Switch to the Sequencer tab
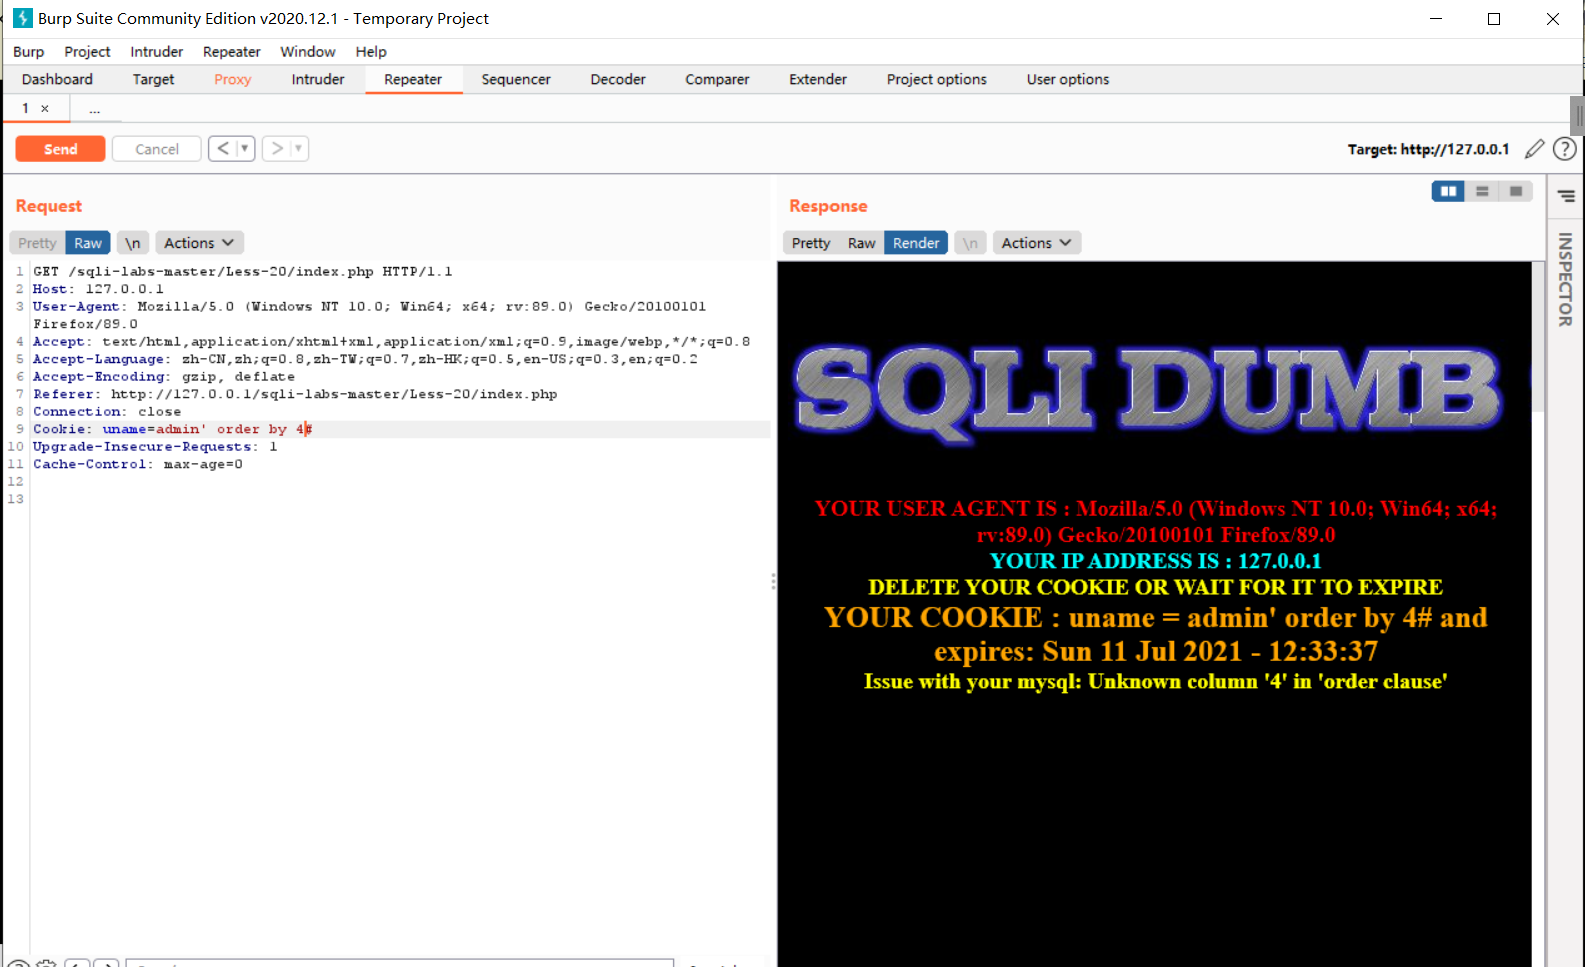Viewport: 1585px width, 967px height. 516,80
